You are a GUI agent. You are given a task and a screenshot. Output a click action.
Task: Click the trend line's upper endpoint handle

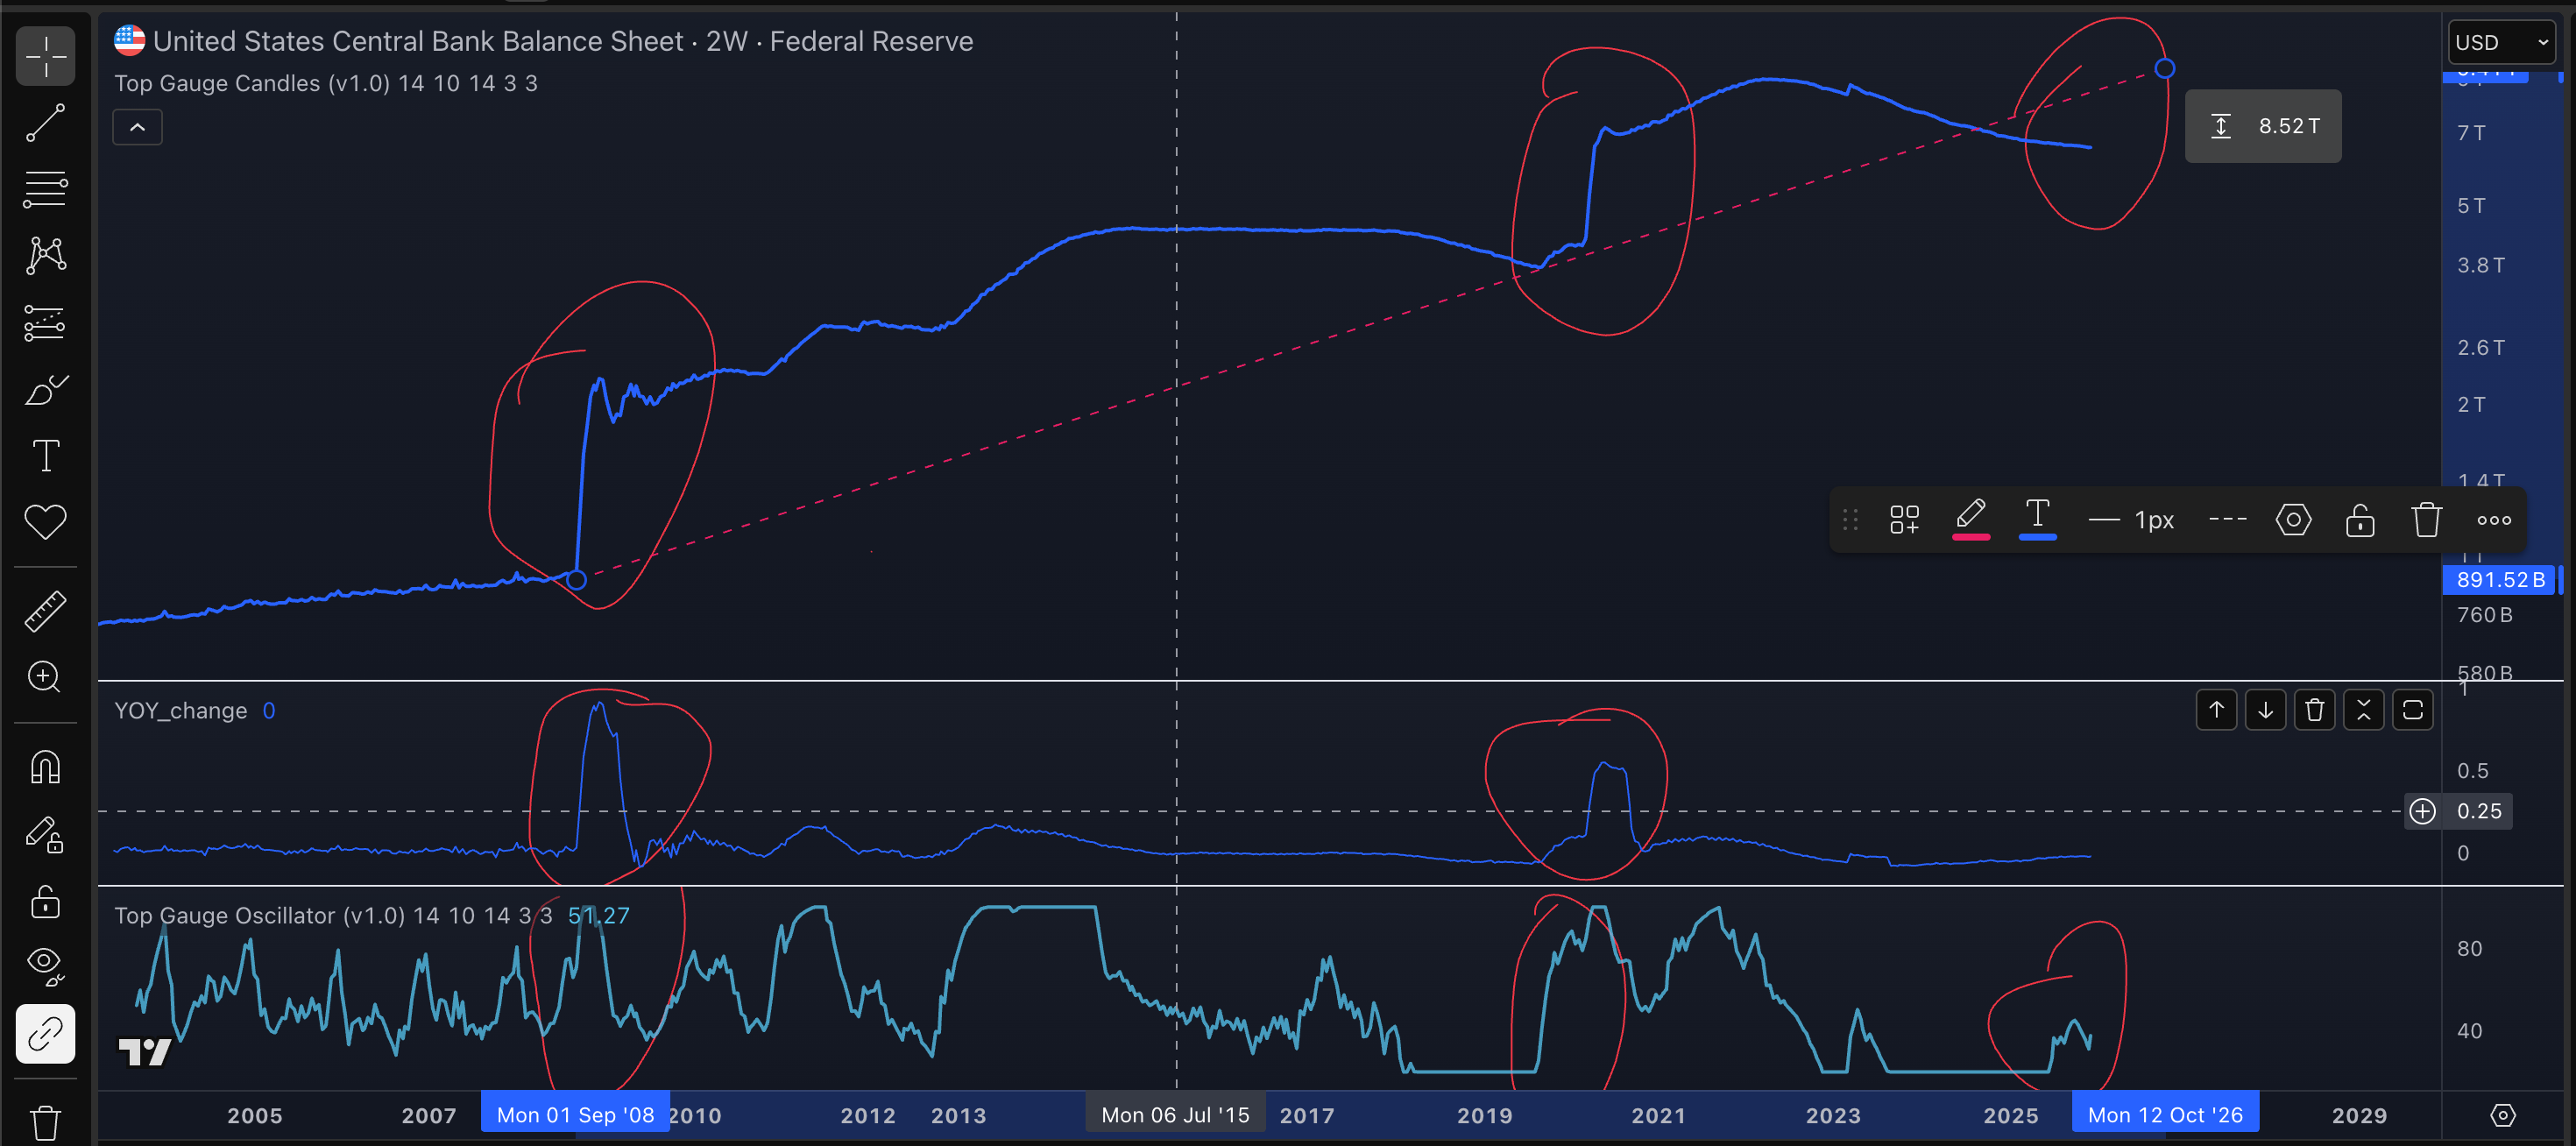2164,68
